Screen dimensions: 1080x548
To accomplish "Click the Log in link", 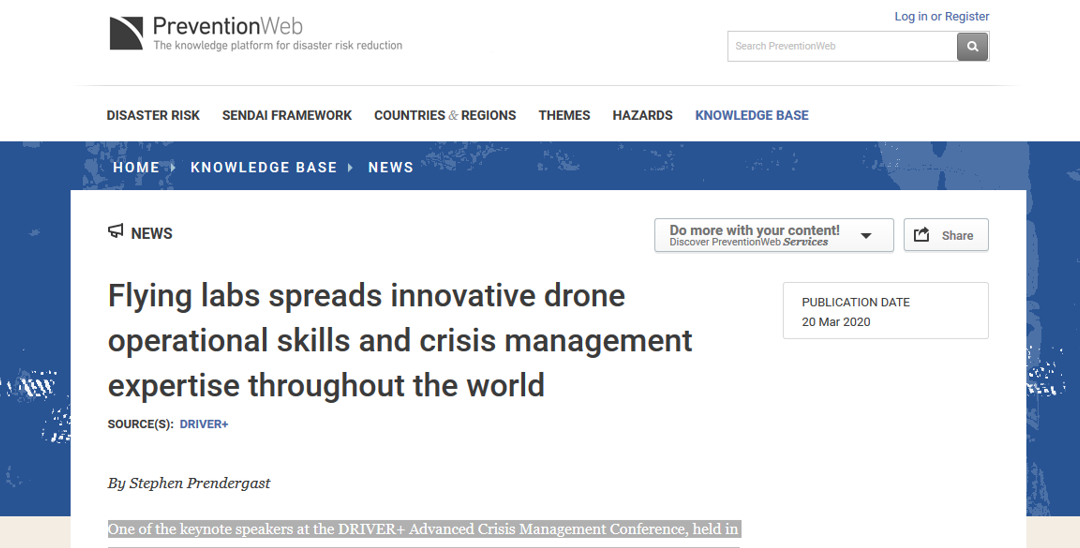I will tap(910, 16).
